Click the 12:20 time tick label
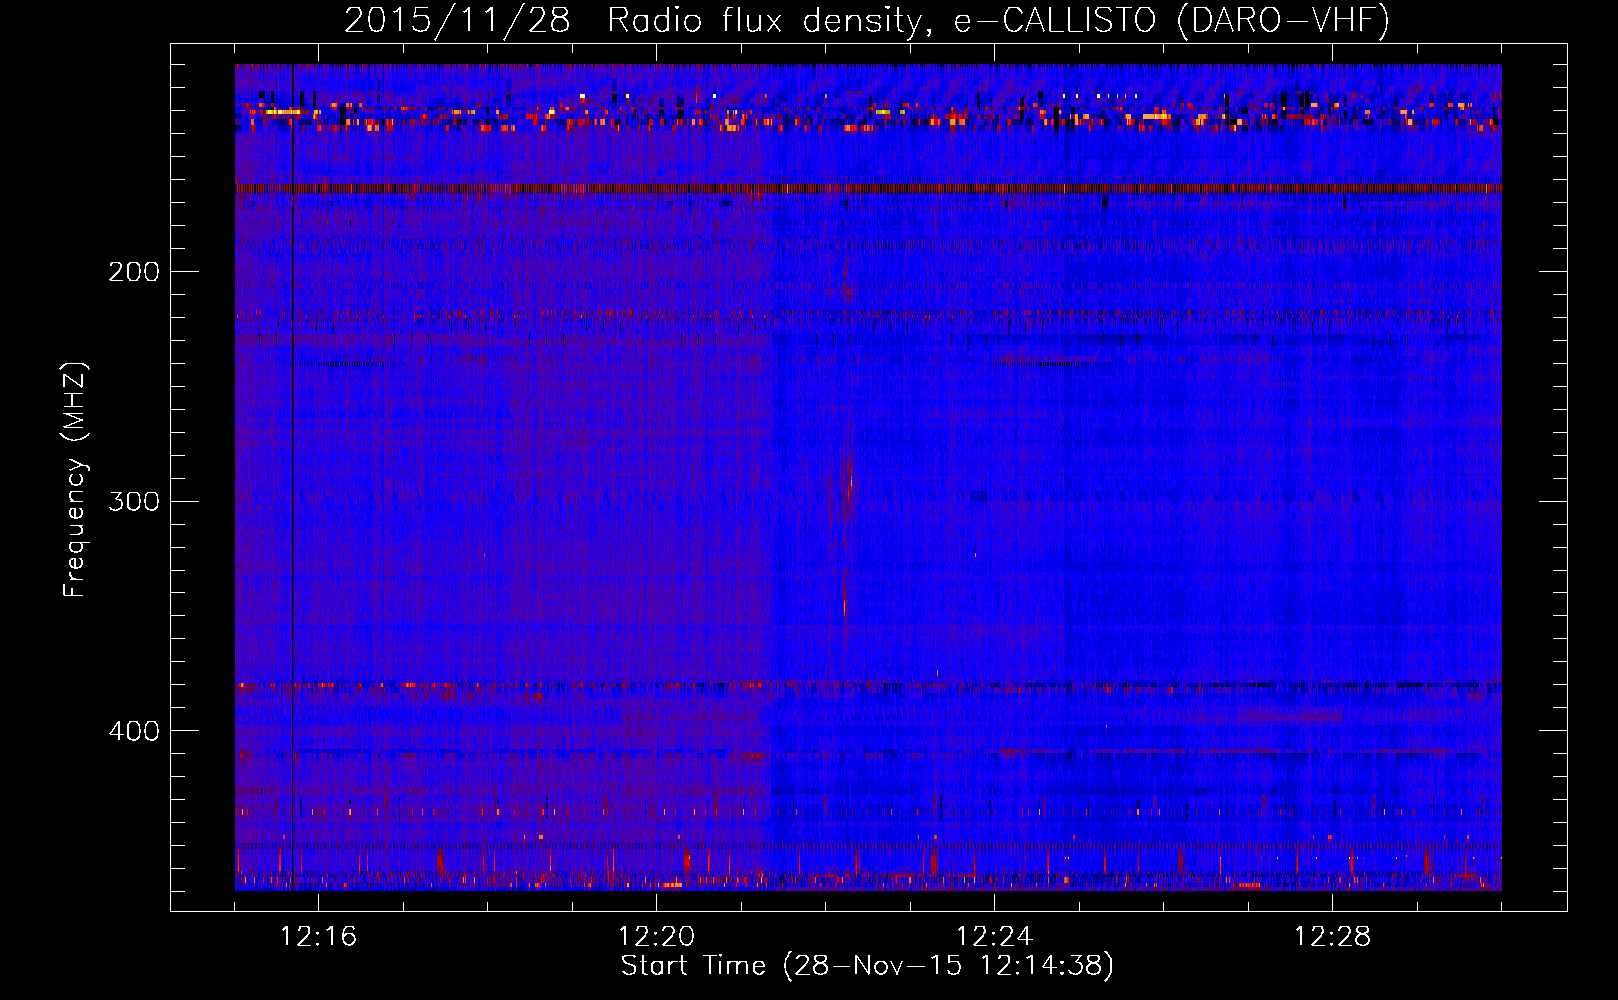Image resolution: width=1618 pixels, height=1000 pixels. 656,937
